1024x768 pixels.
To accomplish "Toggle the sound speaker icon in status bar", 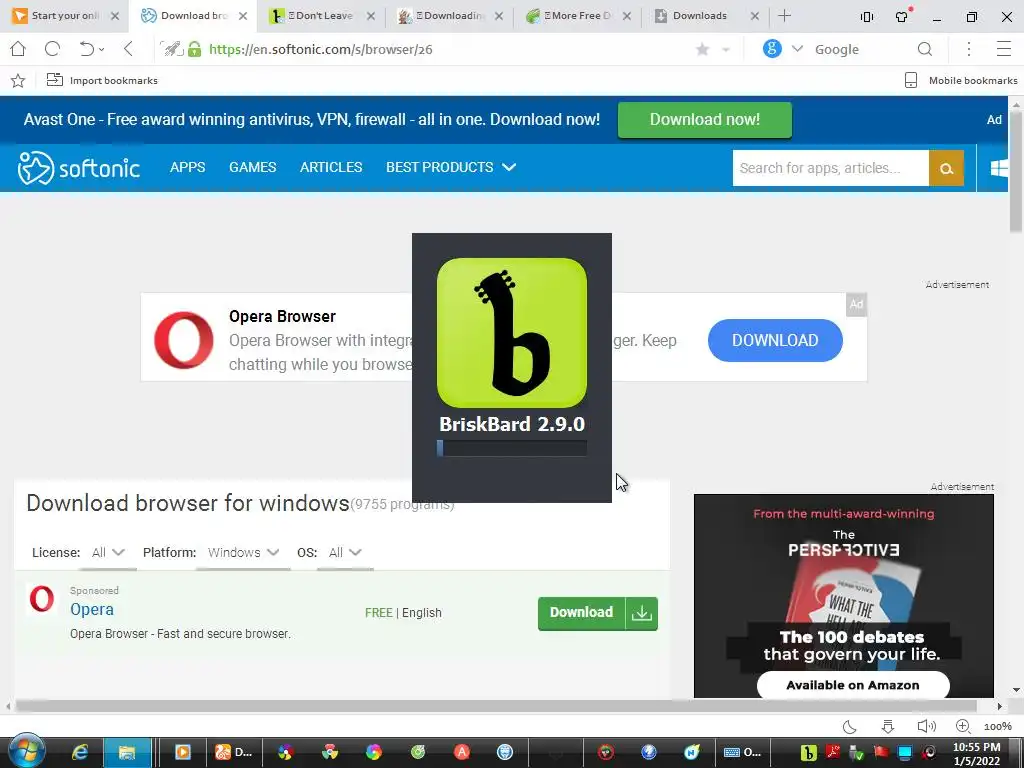I will 926,726.
